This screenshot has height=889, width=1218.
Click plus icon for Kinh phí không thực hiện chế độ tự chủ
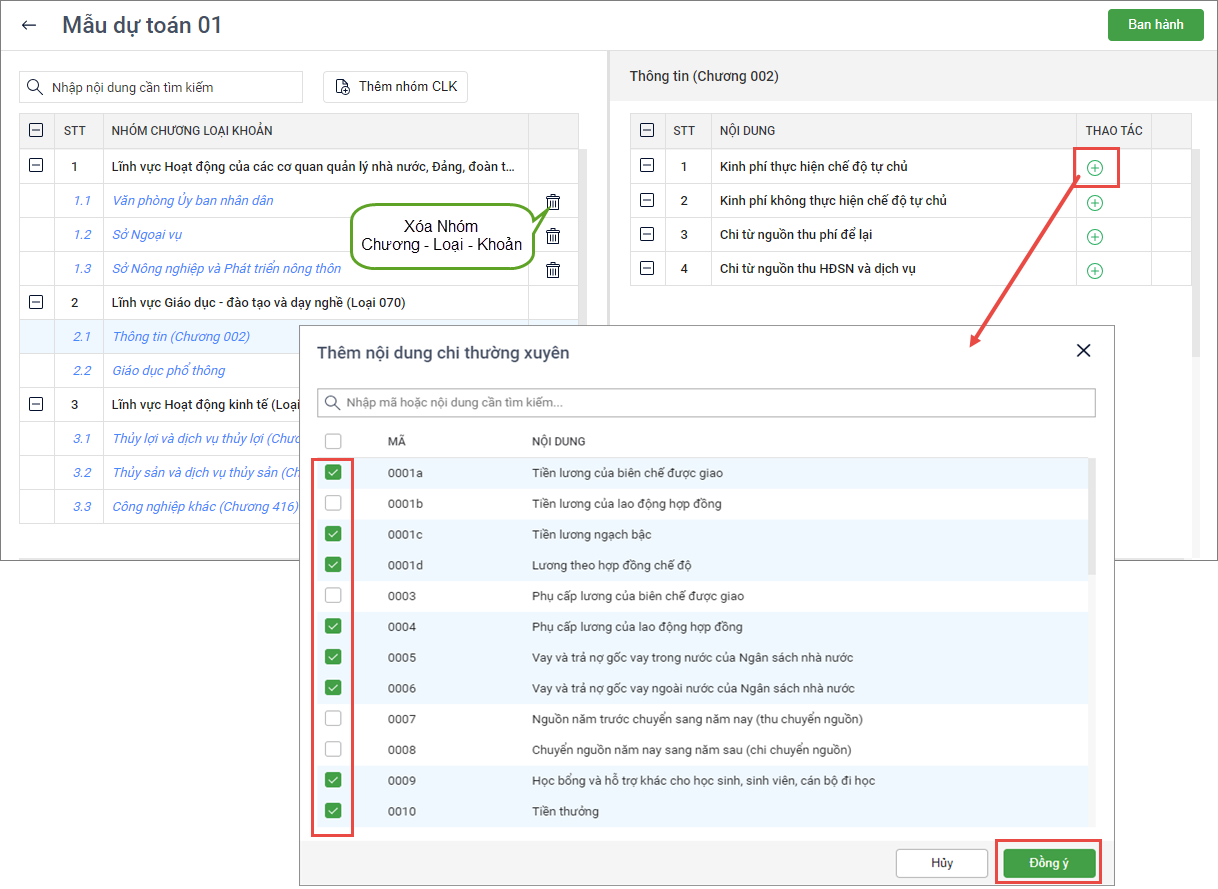(x=1095, y=203)
